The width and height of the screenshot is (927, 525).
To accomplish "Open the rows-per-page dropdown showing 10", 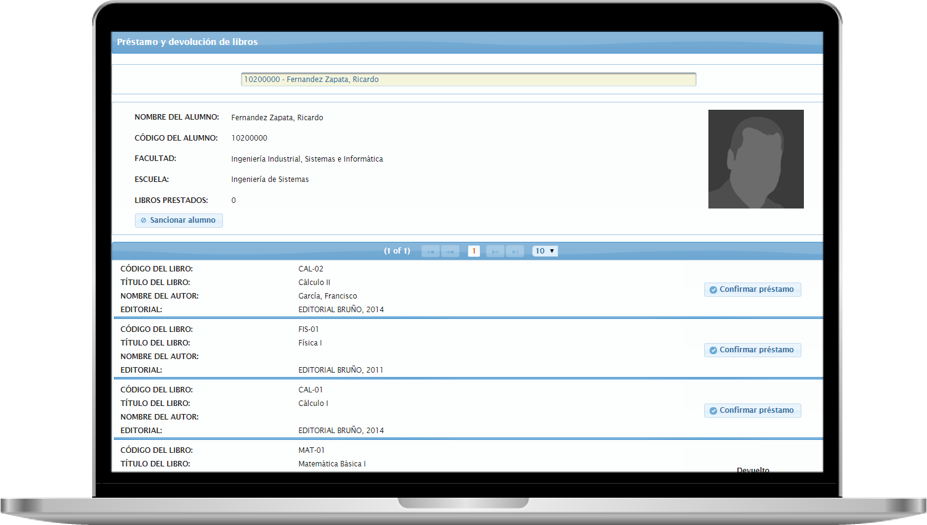I will (545, 251).
